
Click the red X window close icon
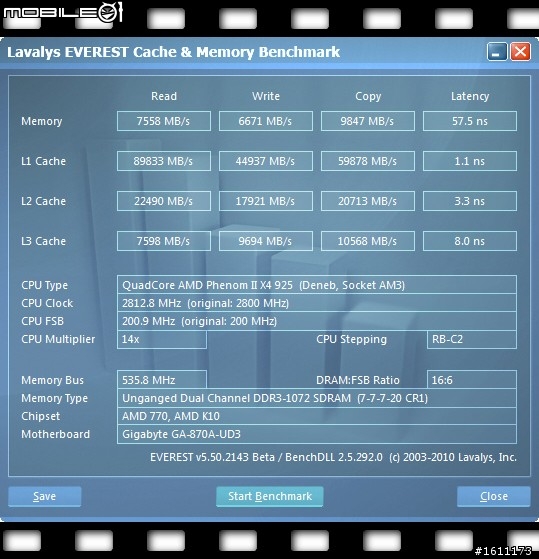click(520, 52)
